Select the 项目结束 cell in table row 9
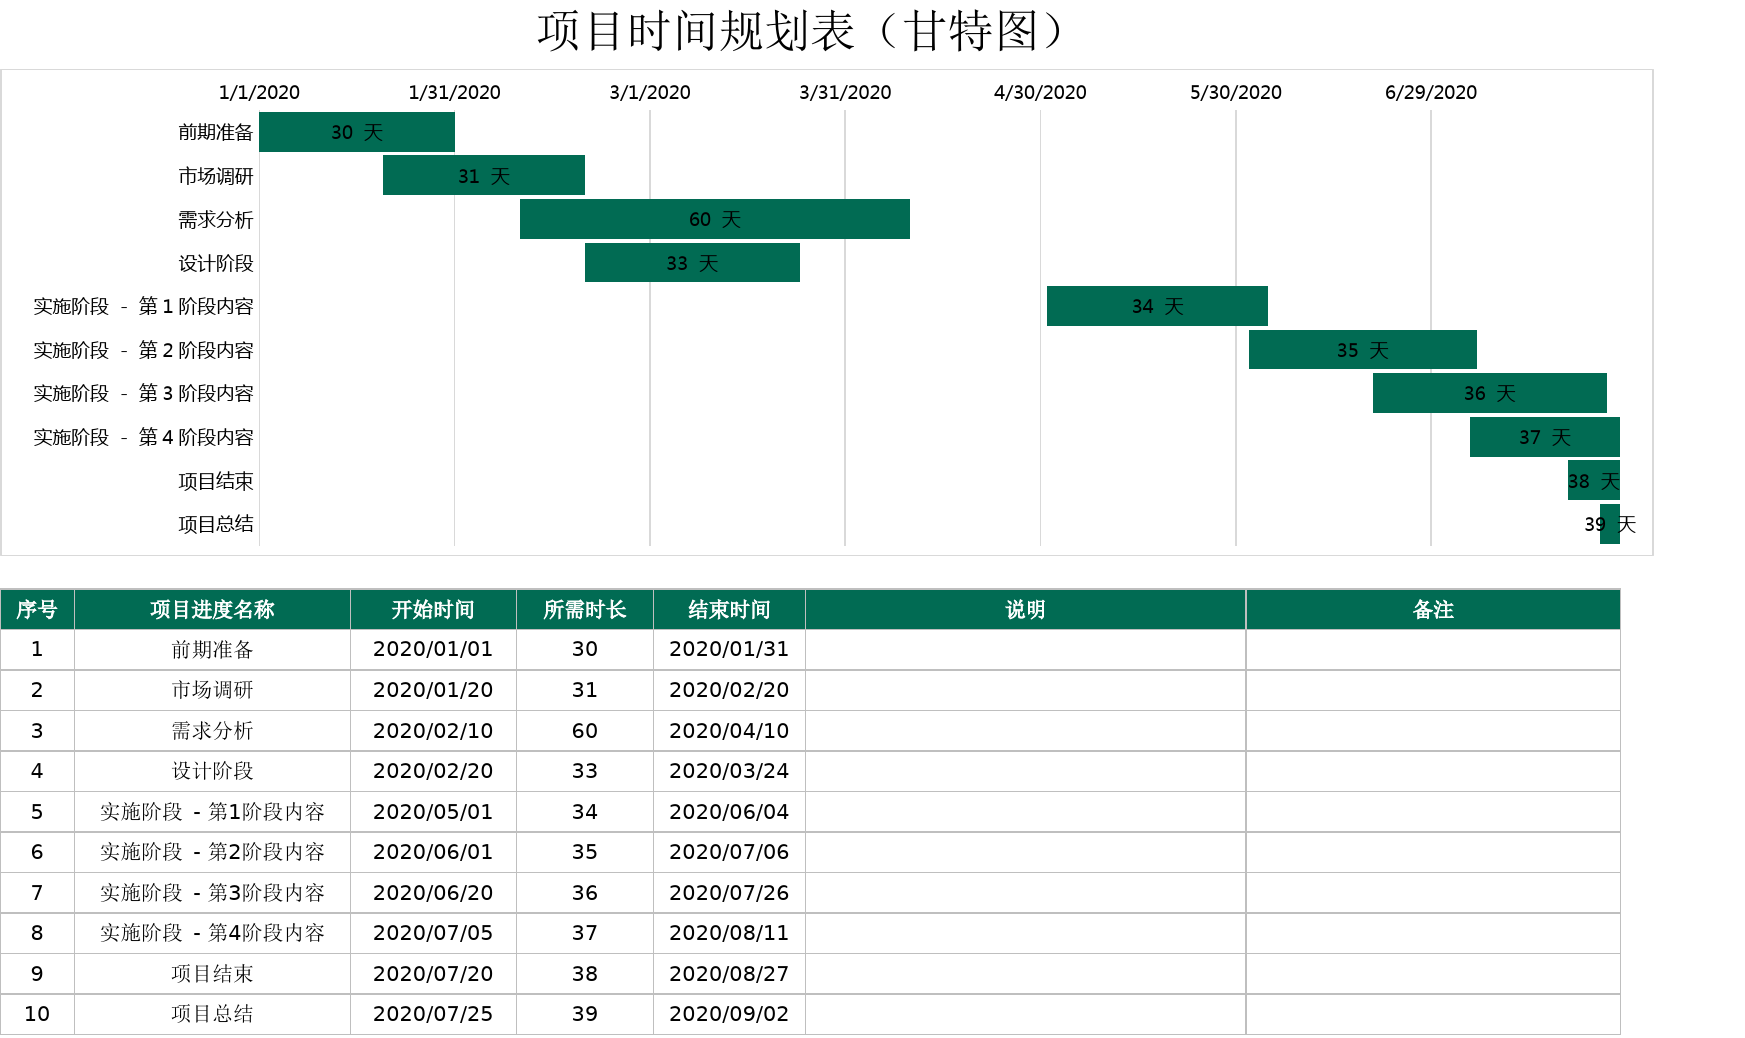This screenshot has width=1745, height=1038. 212,974
